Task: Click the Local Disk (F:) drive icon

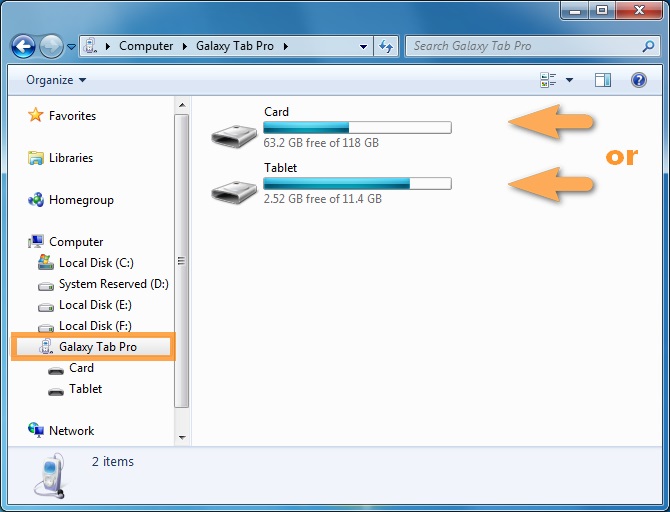Action: [x=46, y=327]
